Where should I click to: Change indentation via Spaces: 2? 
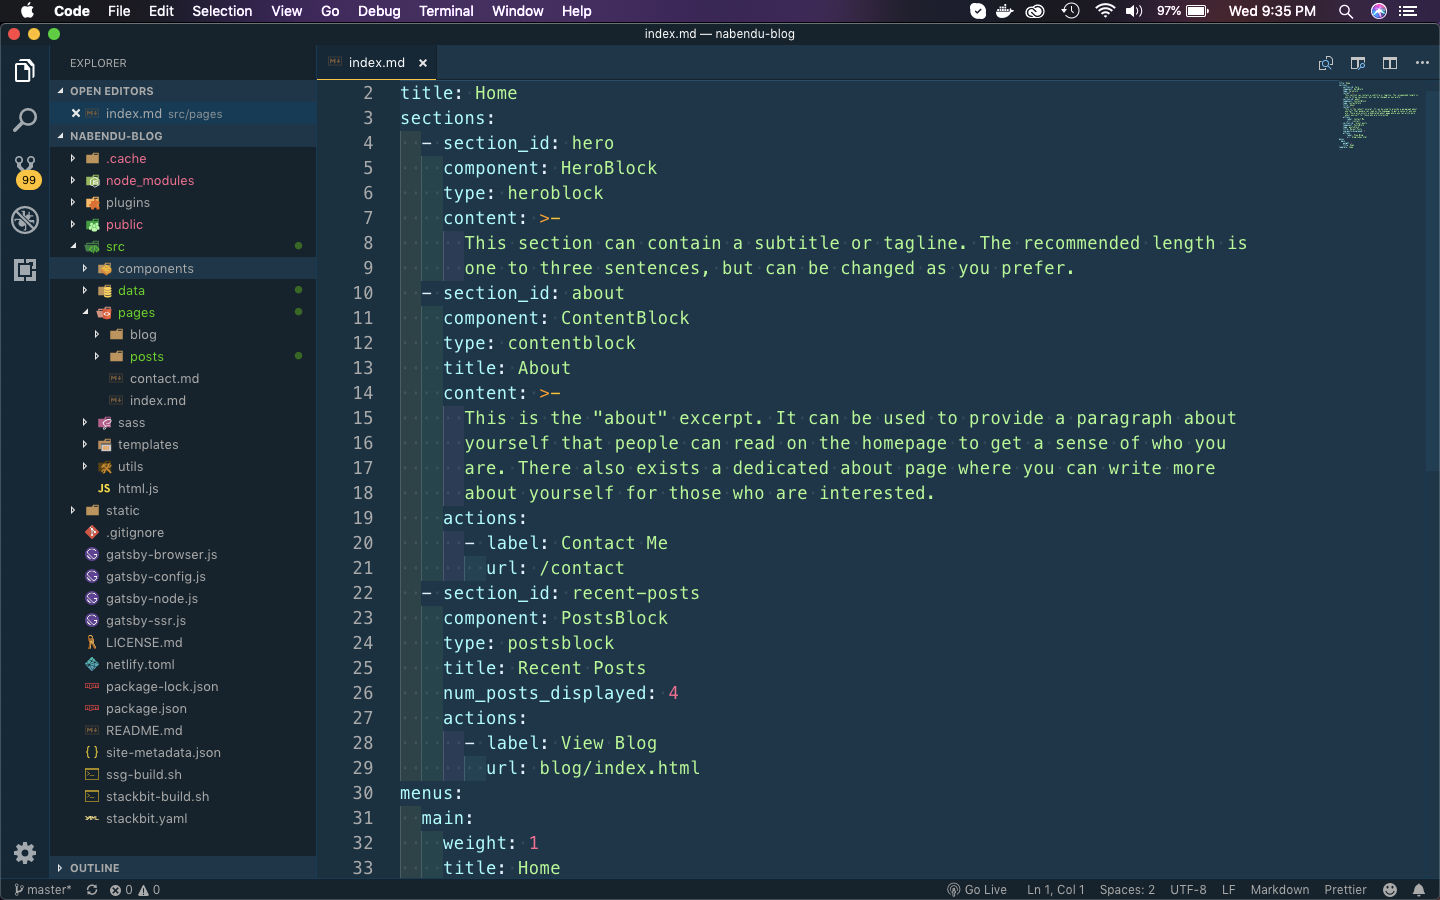(x=1127, y=890)
